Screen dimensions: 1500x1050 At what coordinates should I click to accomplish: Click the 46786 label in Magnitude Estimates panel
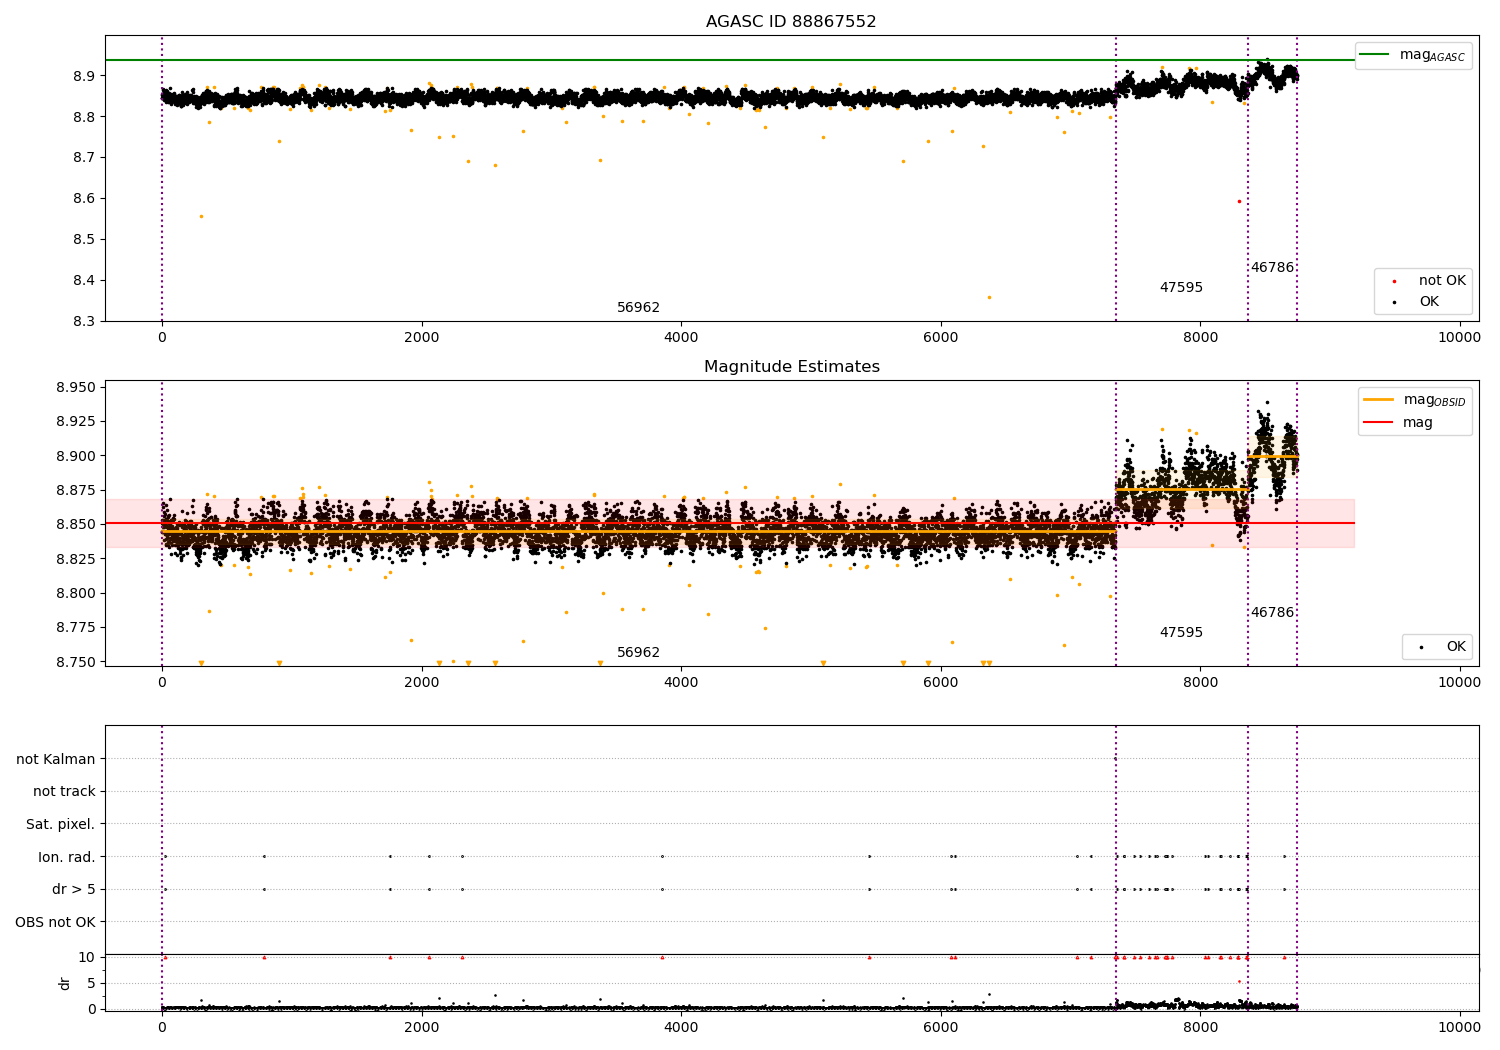point(1272,613)
